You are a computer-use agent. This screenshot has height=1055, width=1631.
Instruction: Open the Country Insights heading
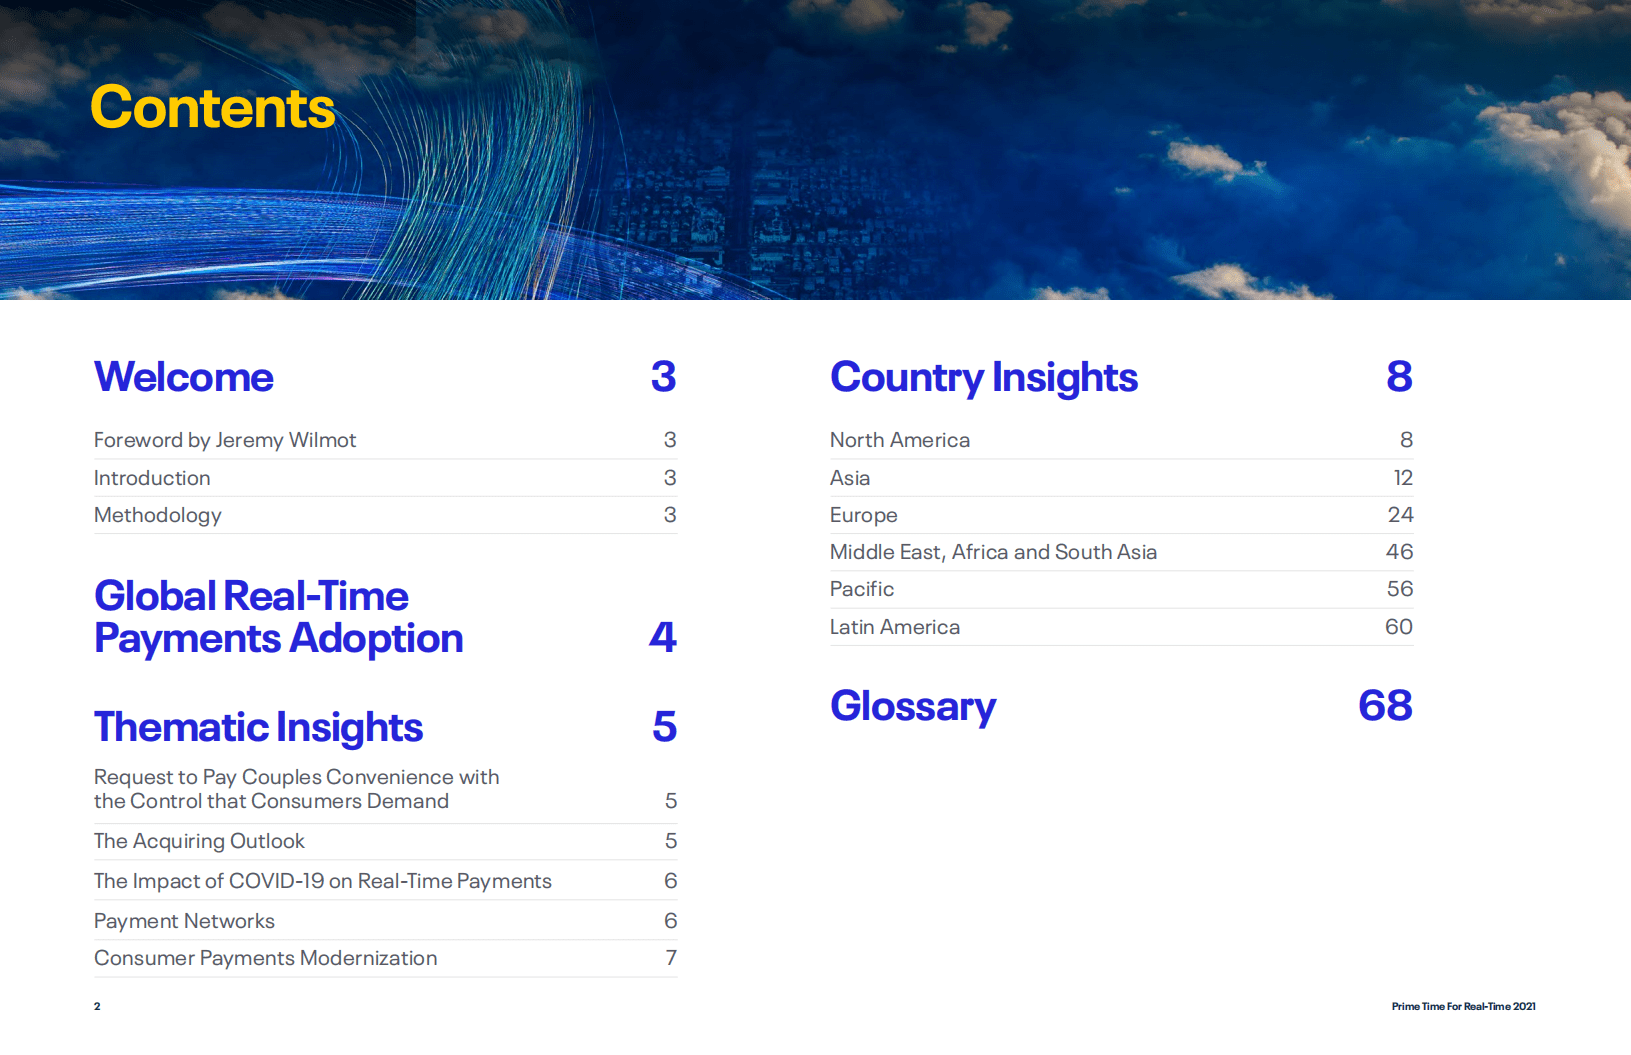tap(983, 377)
